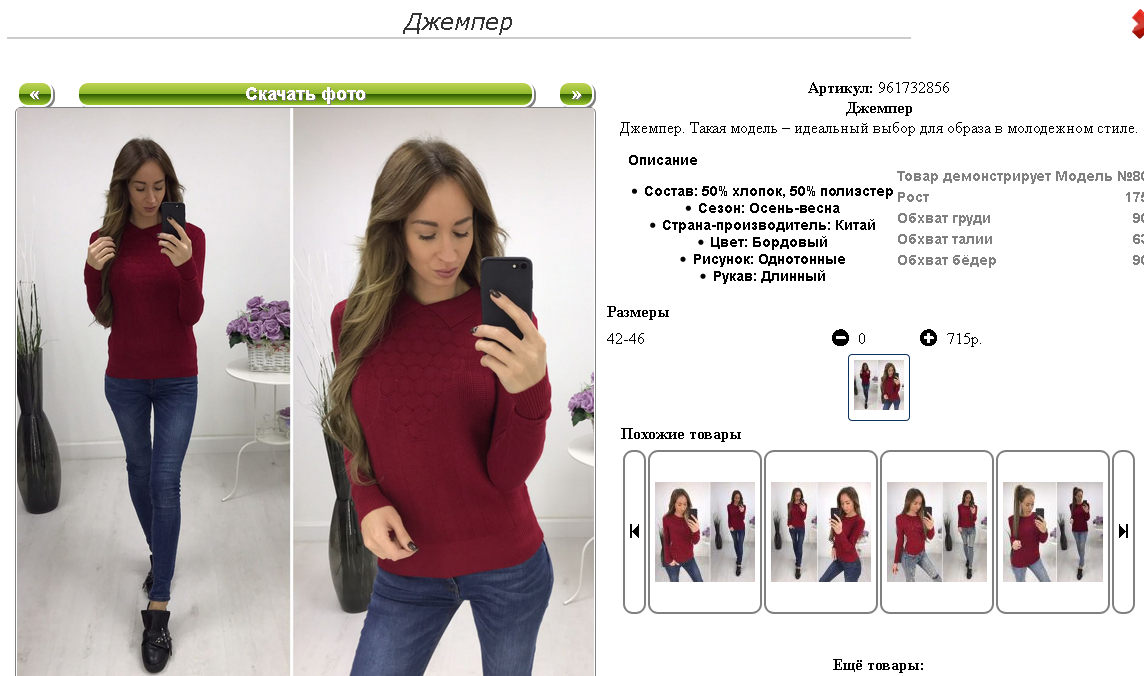Decrease quantity with the minus icon
Viewport: 1144px width, 676px height.
[840, 338]
